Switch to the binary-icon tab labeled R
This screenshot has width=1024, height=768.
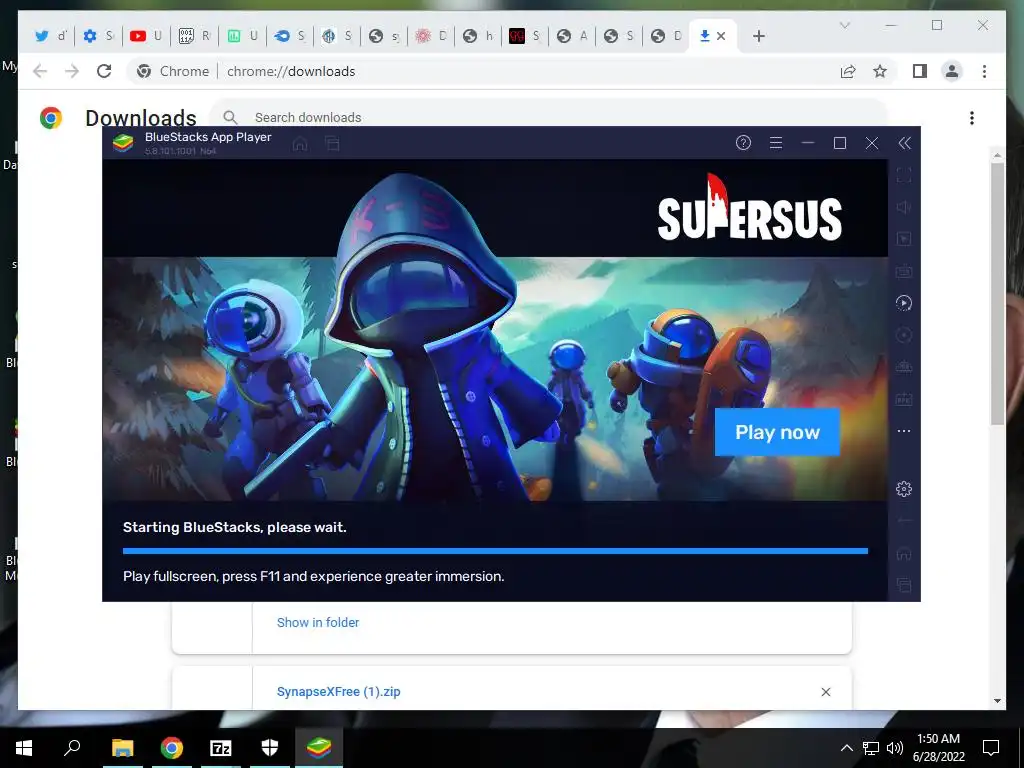[x=193, y=36]
